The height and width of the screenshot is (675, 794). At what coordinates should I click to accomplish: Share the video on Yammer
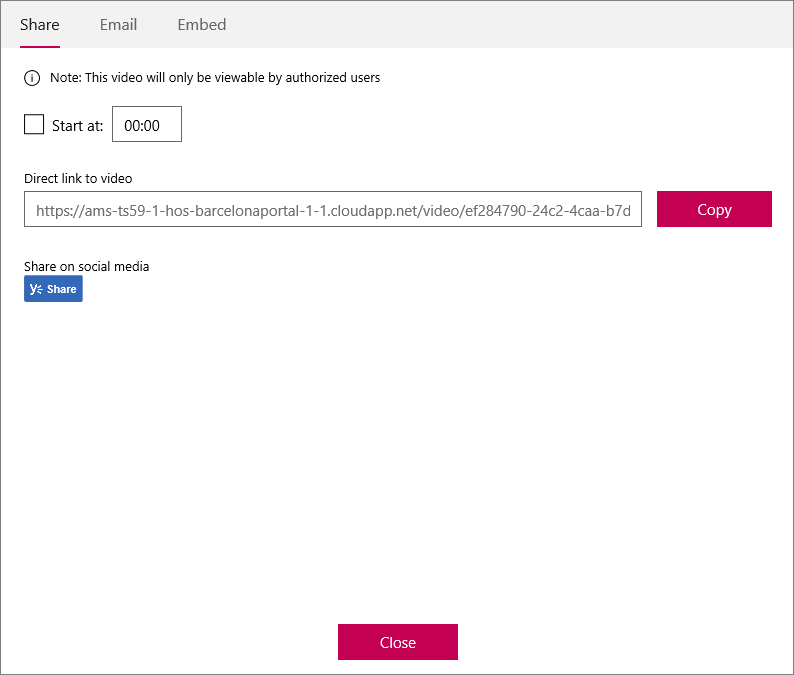click(x=53, y=289)
